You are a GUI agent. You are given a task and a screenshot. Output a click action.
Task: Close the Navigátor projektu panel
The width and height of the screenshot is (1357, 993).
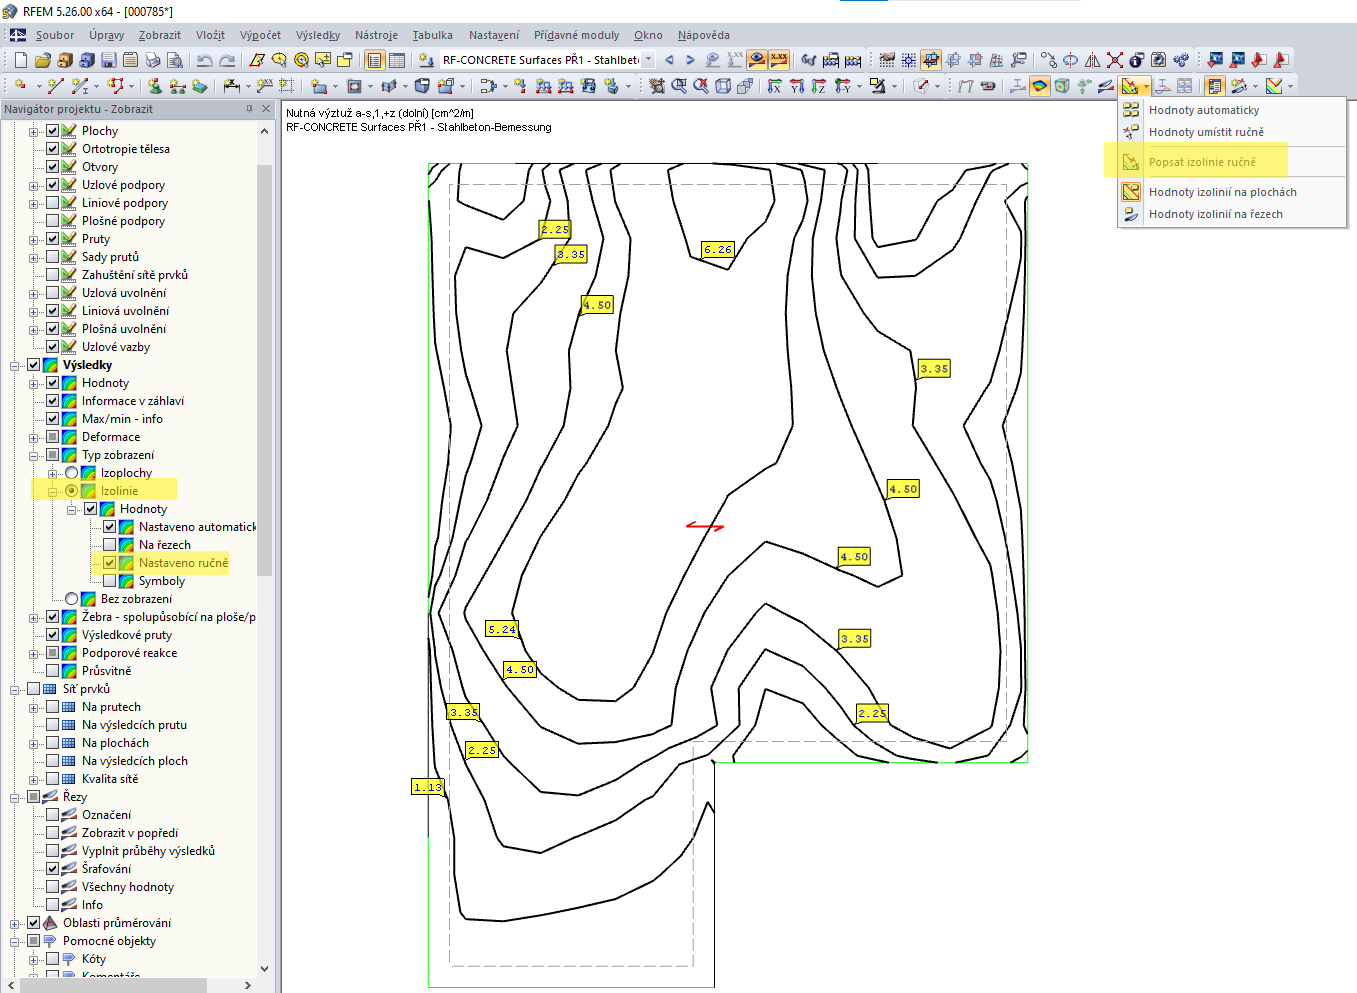266,108
